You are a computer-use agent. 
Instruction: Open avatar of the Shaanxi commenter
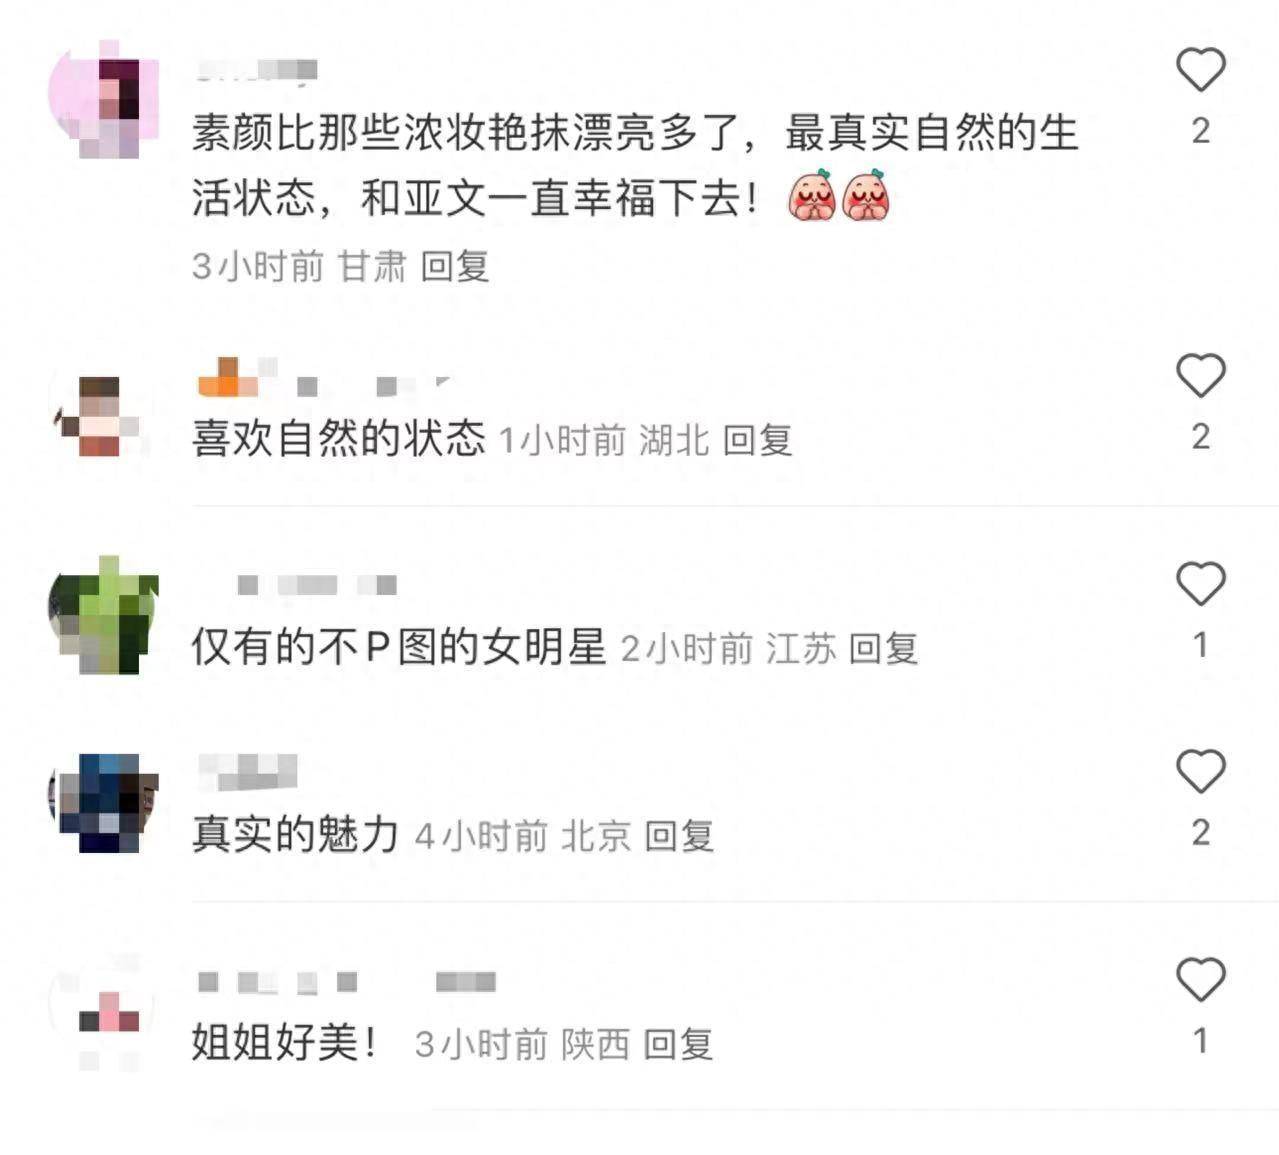coord(104,1012)
